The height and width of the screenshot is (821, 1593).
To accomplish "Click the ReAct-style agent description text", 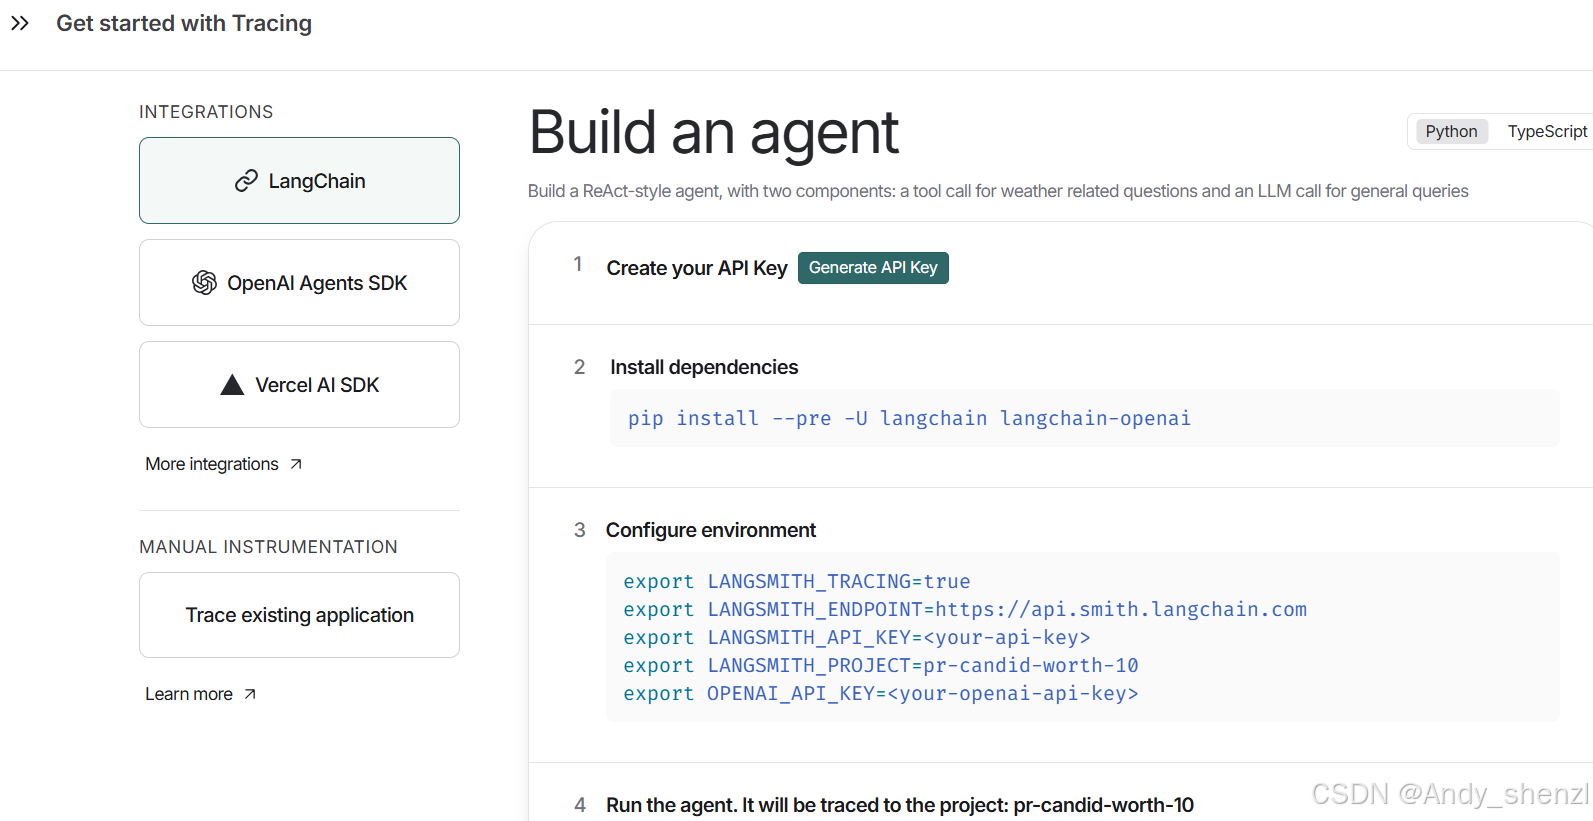I will (x=998, y=191).
